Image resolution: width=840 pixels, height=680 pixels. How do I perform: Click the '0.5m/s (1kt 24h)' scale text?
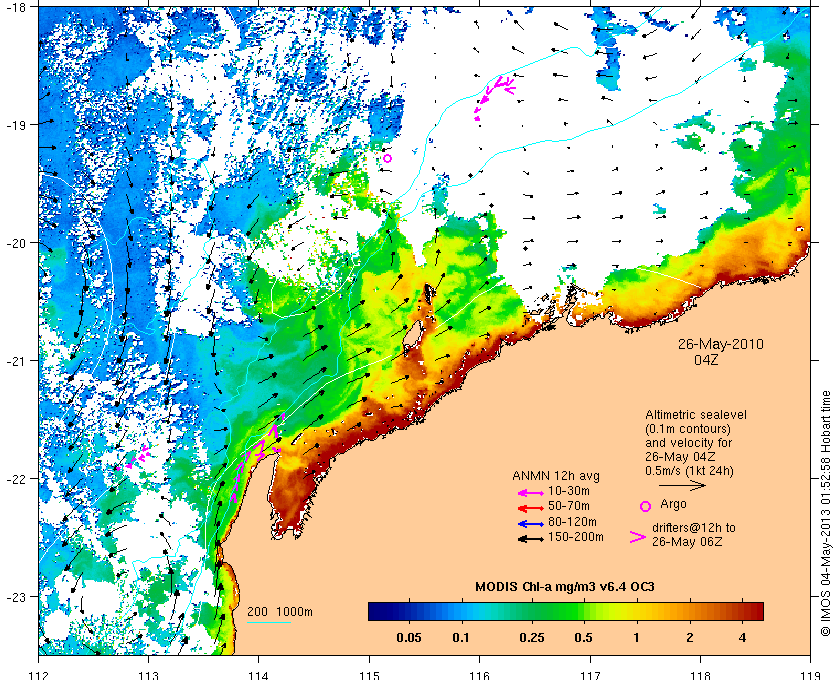pyautogui.click(x=689, y=471)
